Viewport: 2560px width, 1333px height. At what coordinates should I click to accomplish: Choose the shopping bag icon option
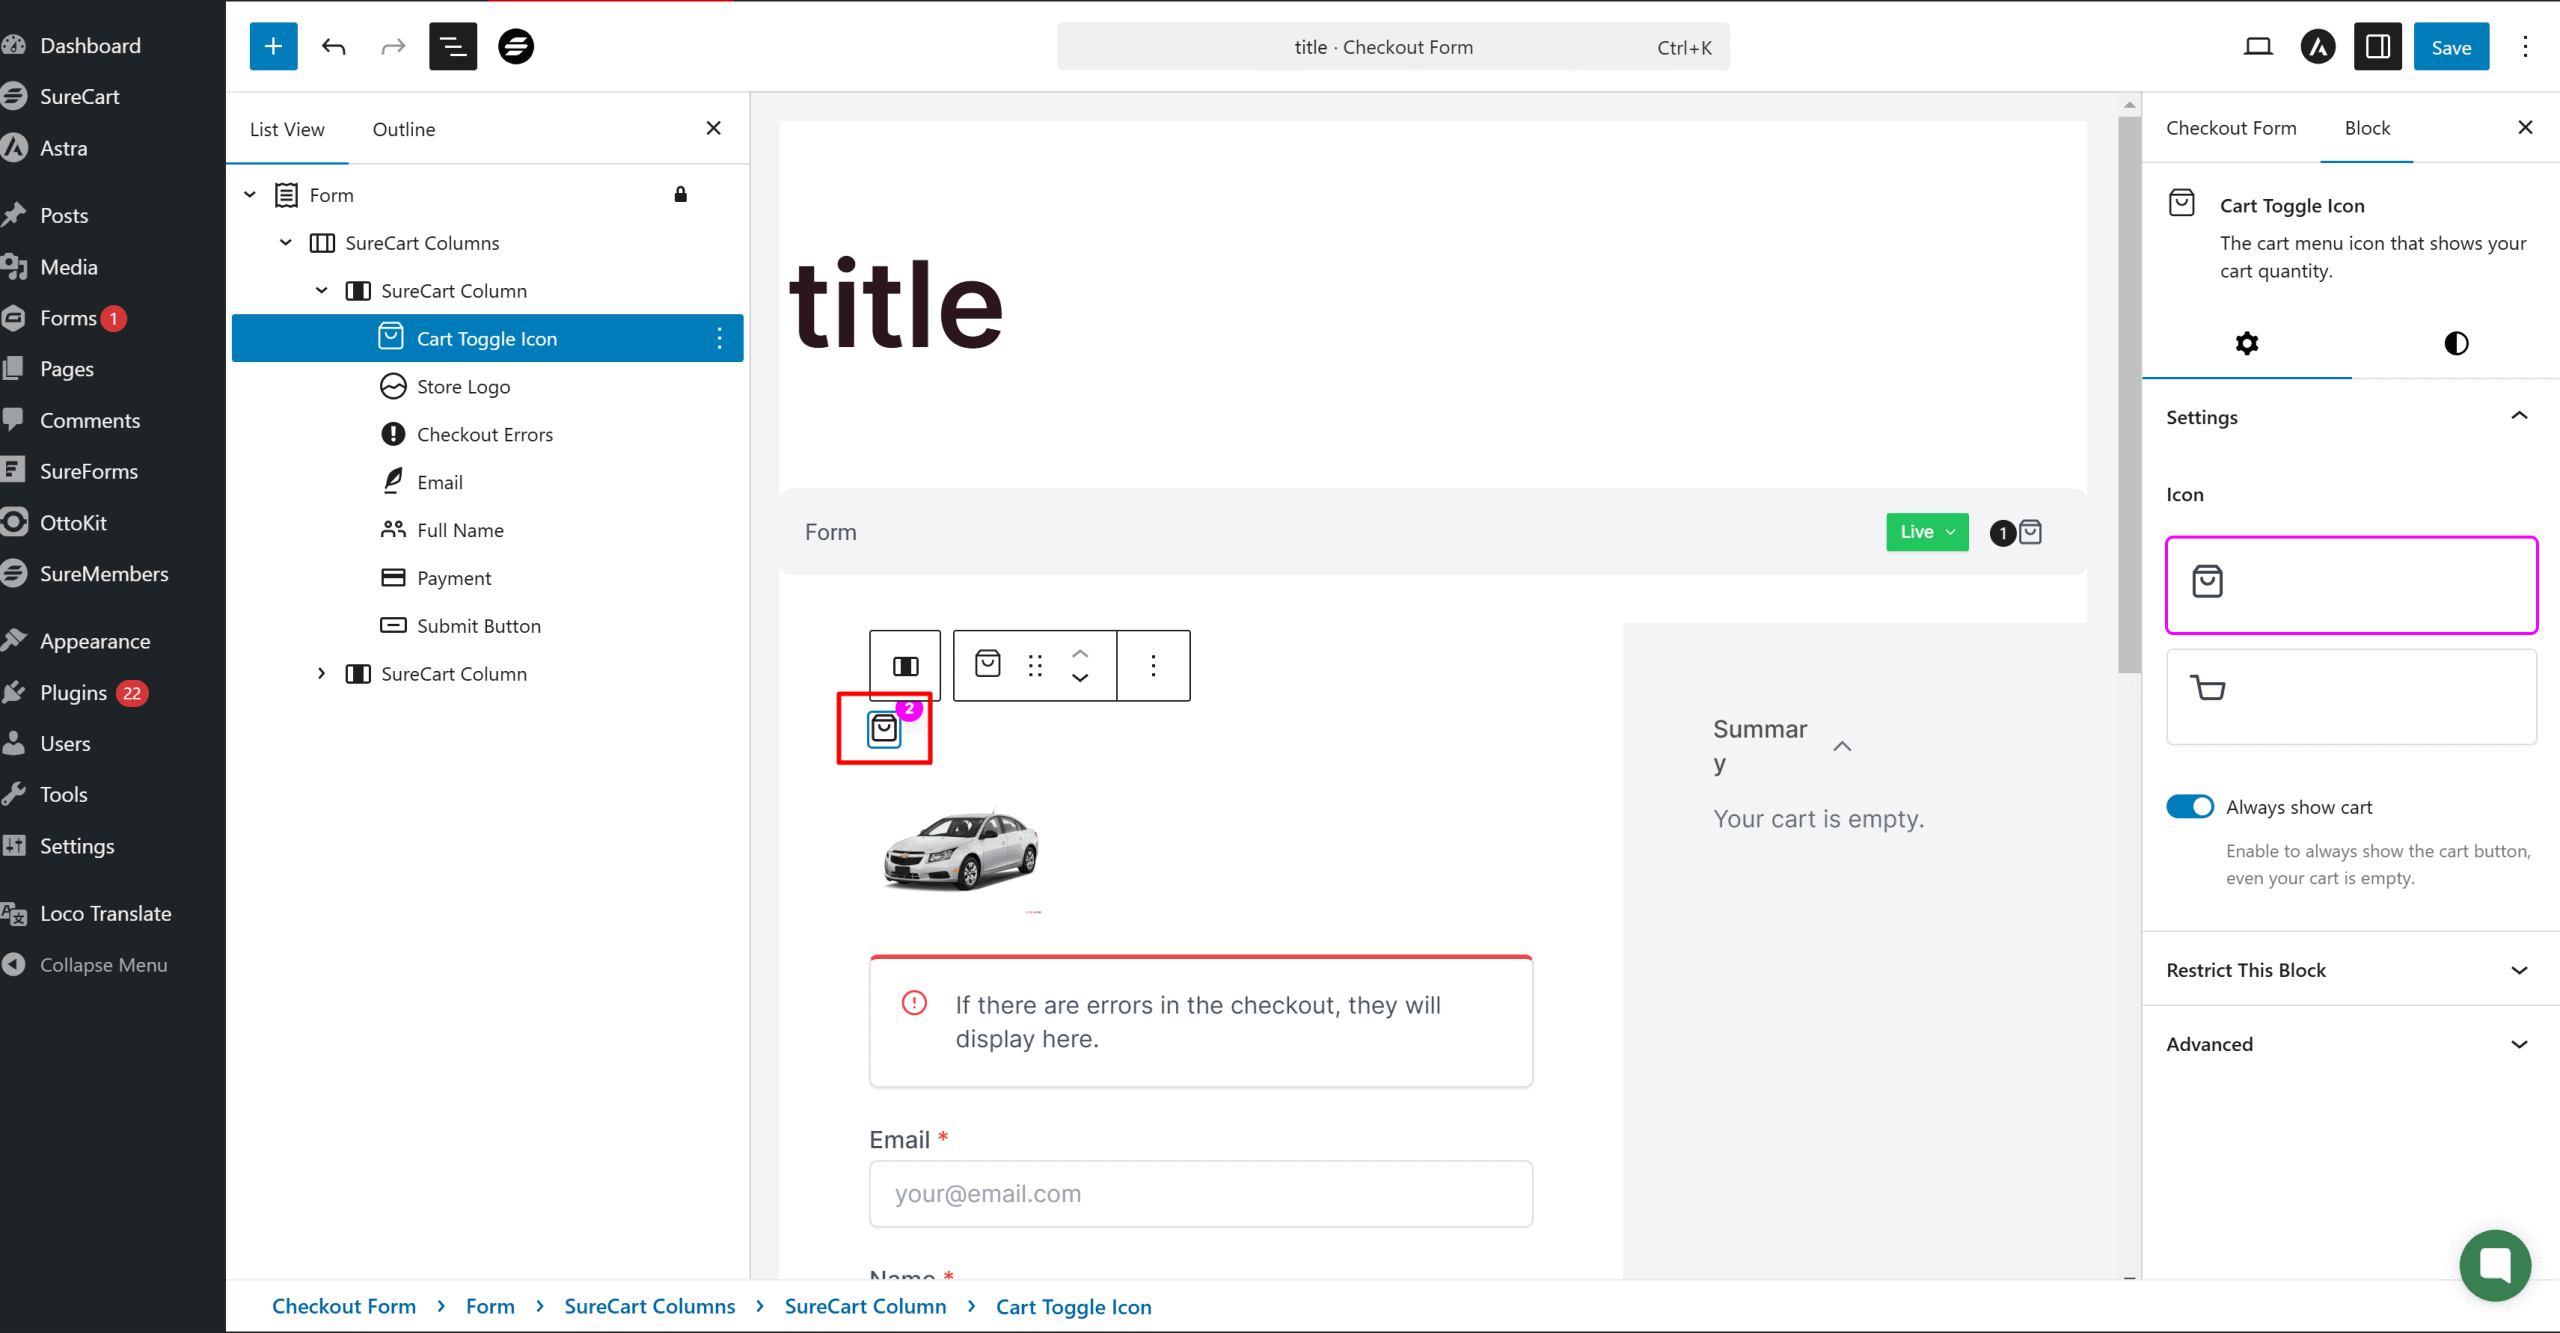(x=2351, y=585)
